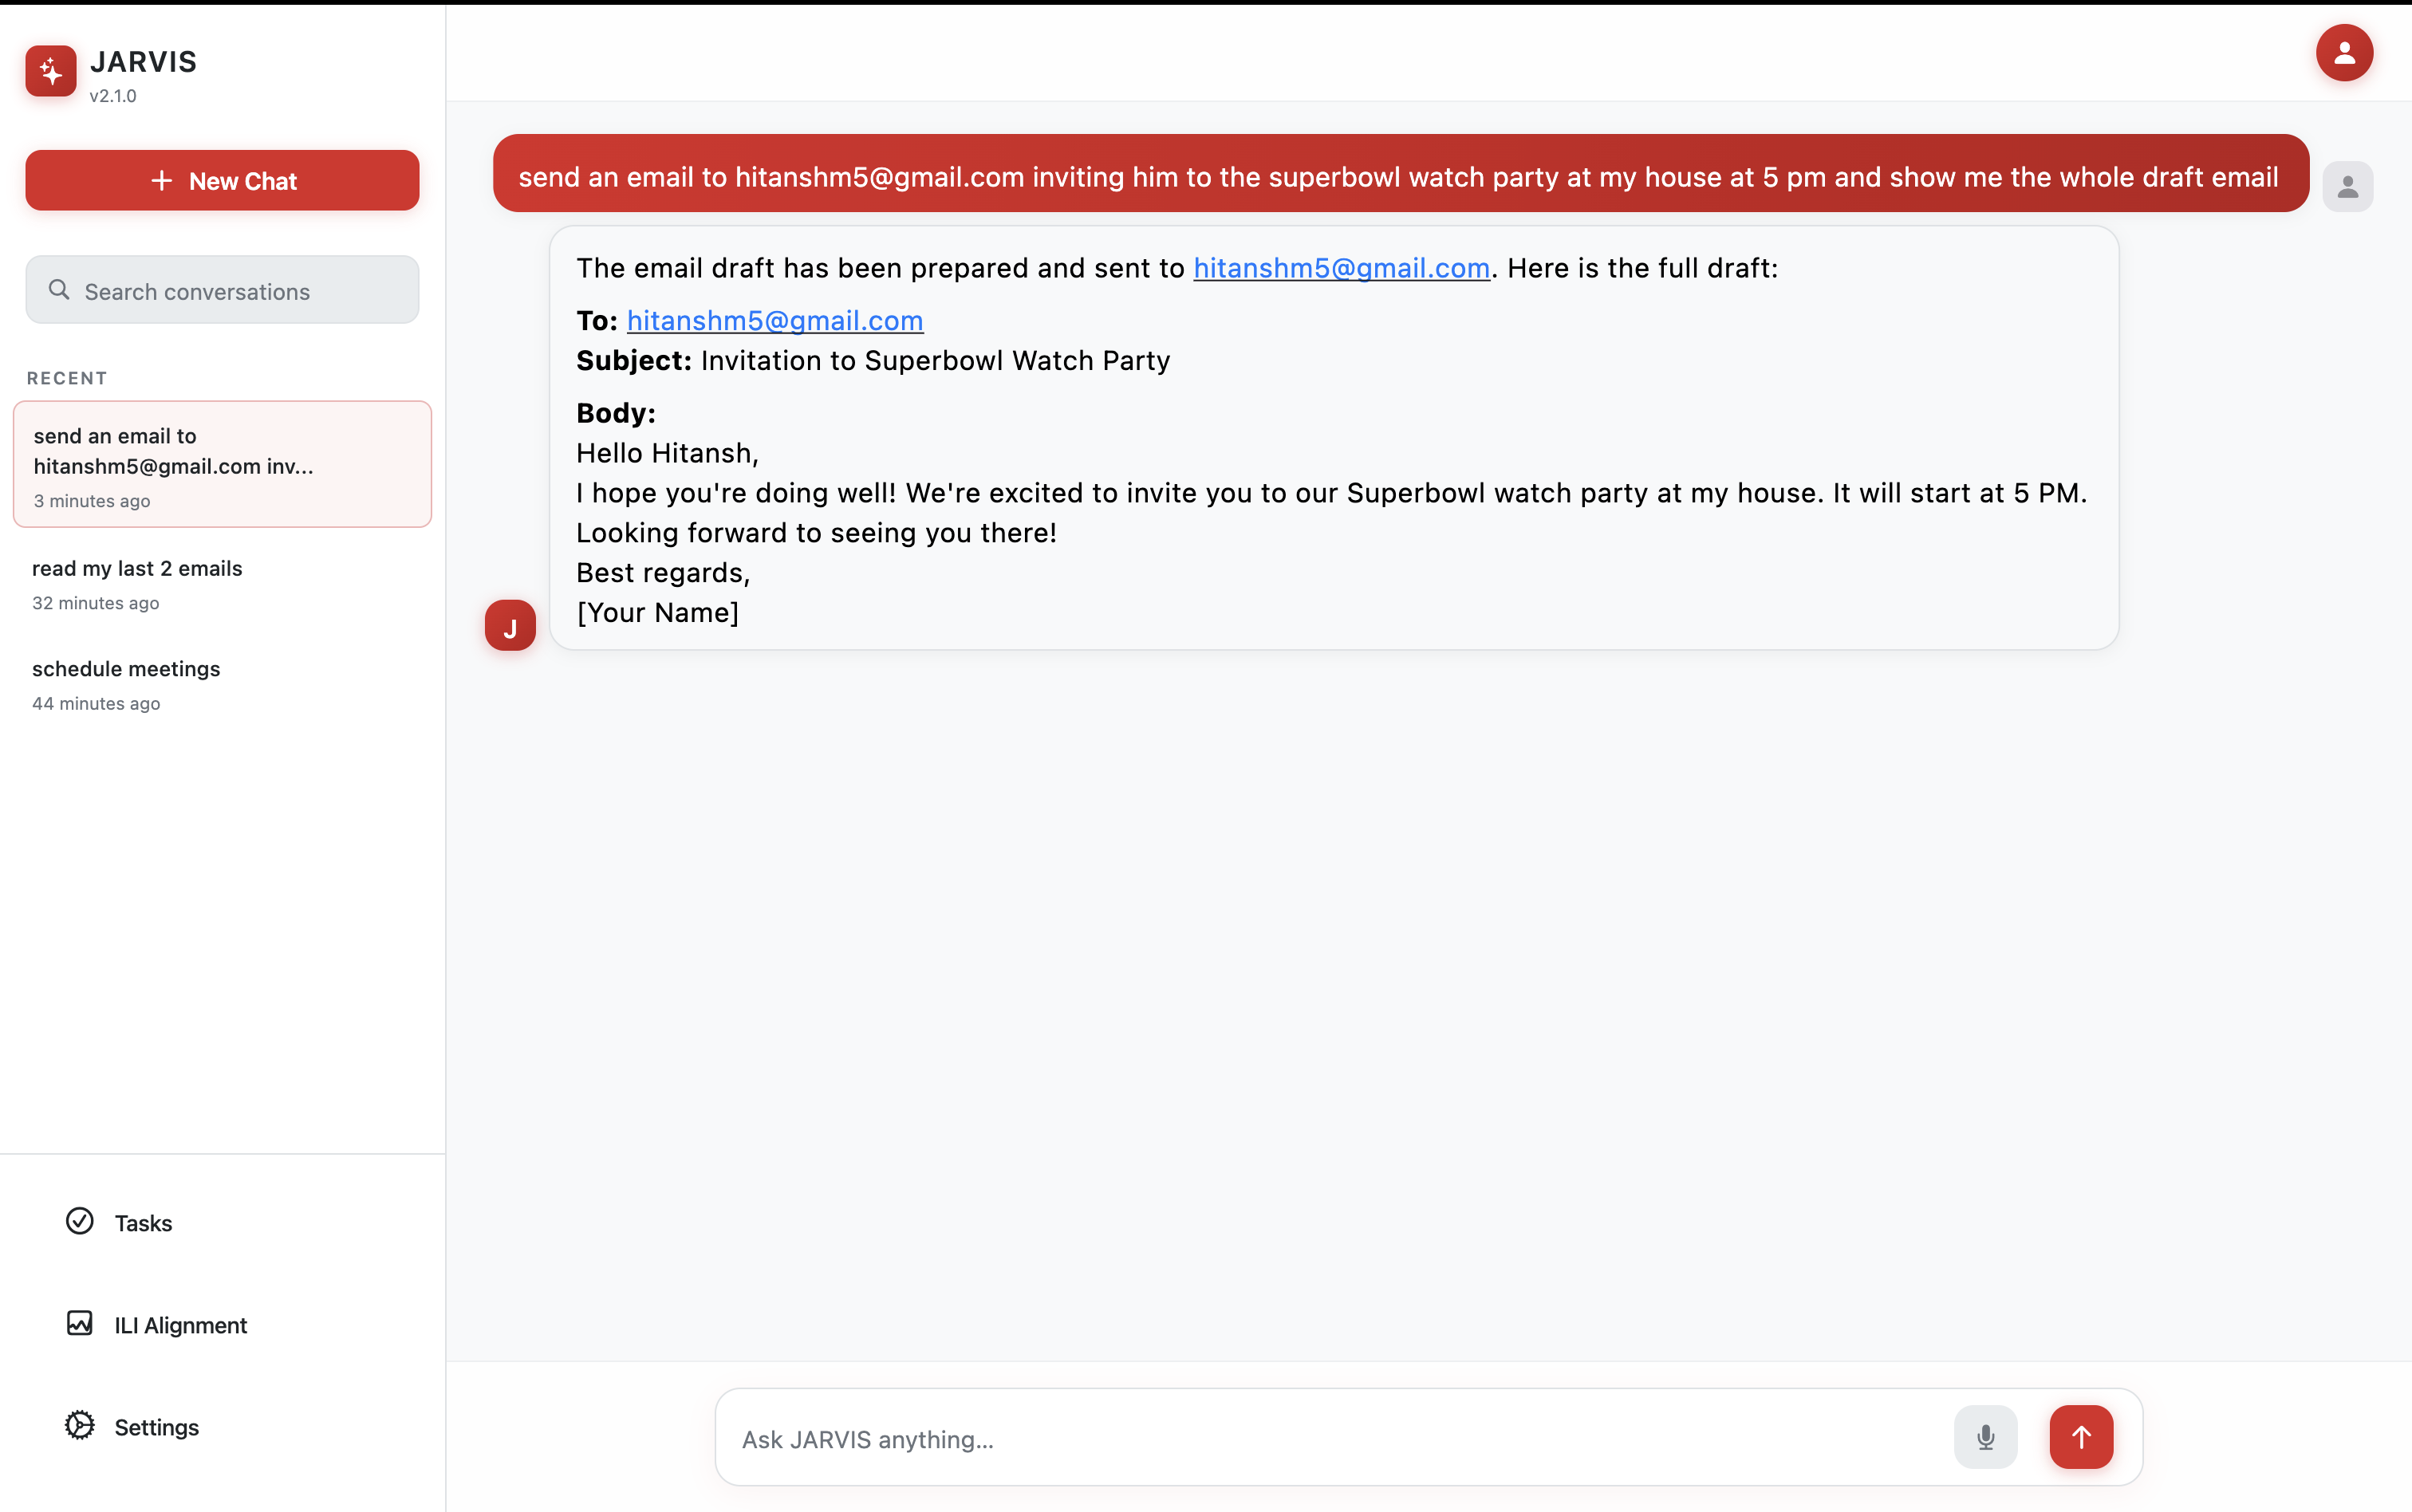Open the Tasks page

(143, 1223)
